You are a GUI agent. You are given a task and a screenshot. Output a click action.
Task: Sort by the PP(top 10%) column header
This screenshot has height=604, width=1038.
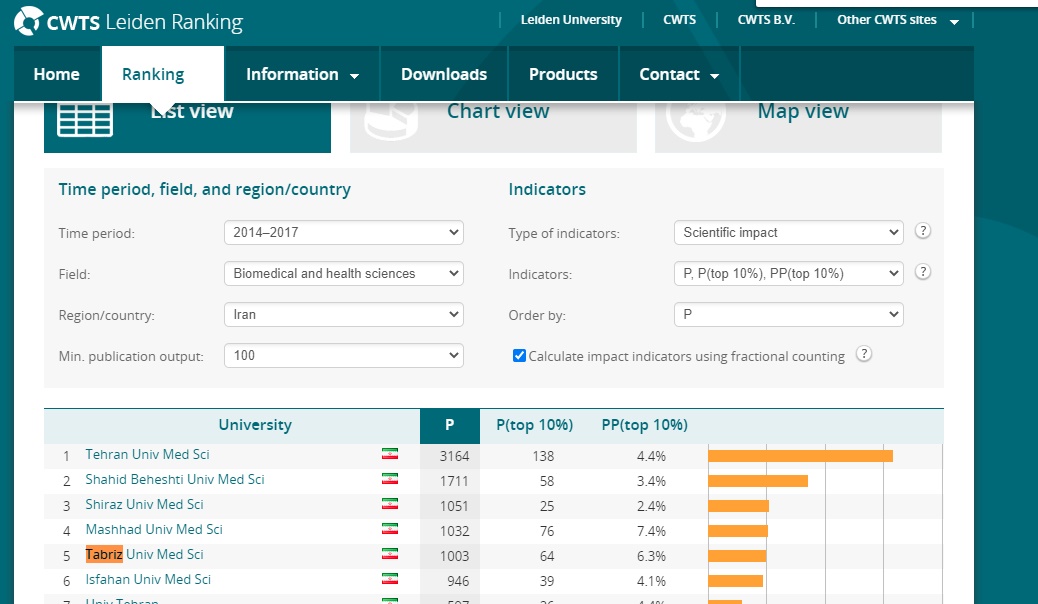click(x=644, y=425)
